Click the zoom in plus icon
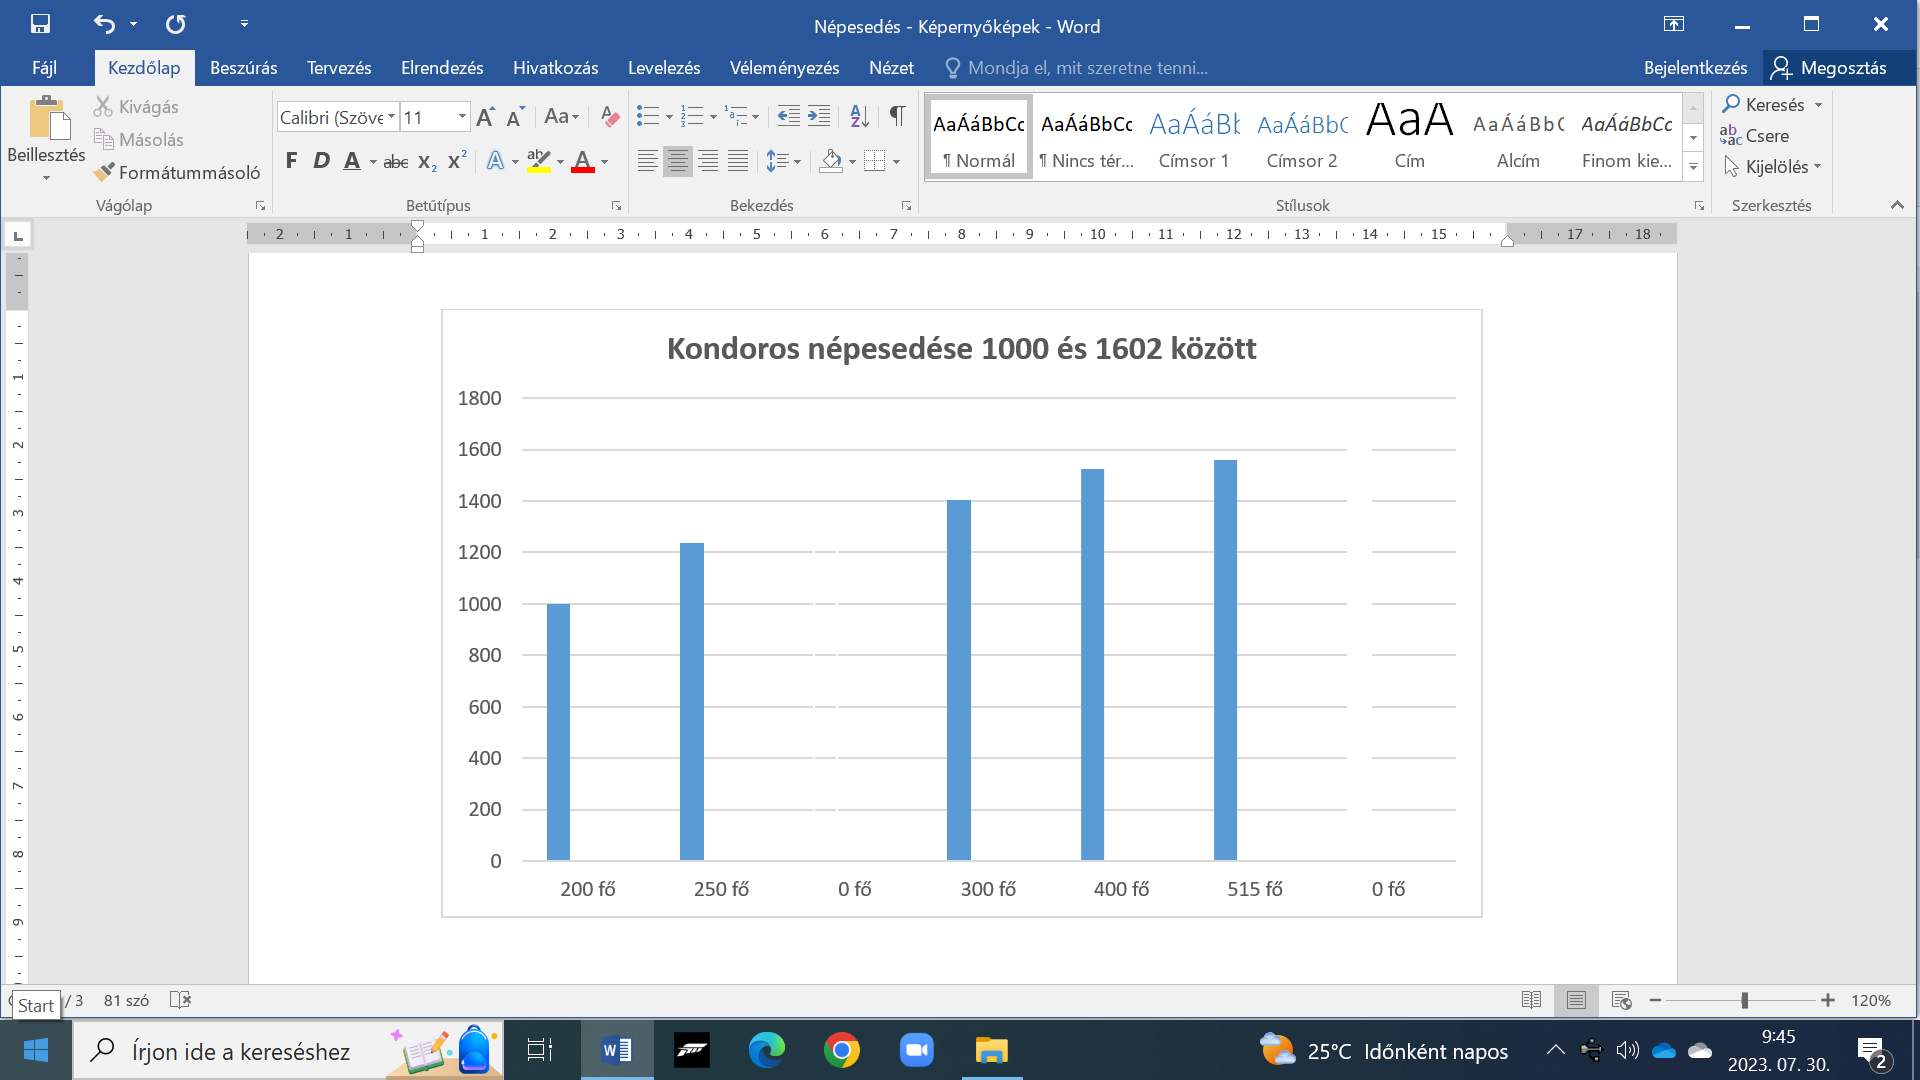The height and width of the screenshot is (1080, 1920). click(x=1828, y=1000)
